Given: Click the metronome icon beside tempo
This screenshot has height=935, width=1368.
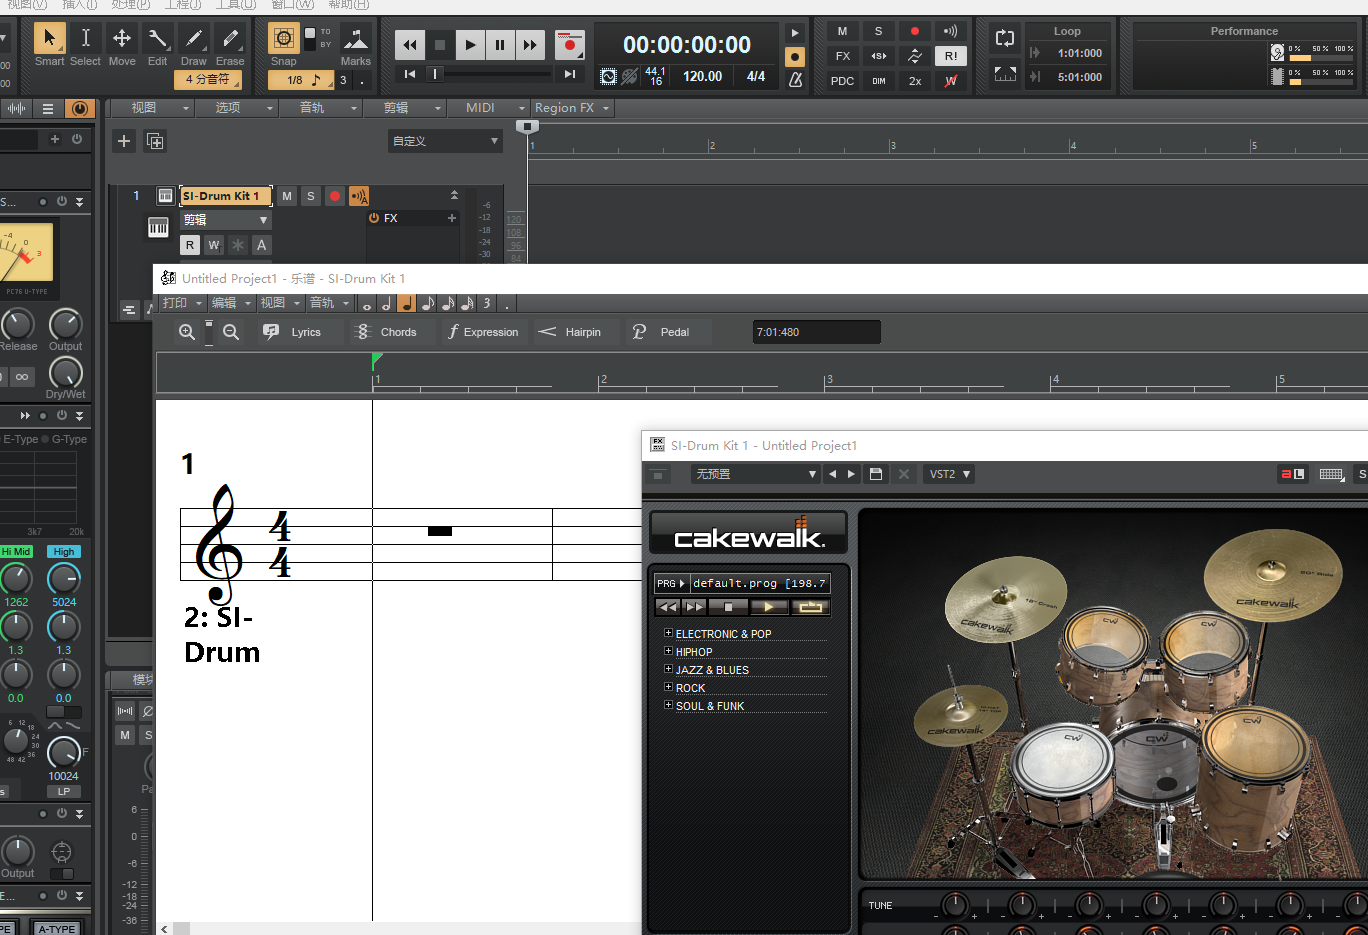Looking at the screenshot, I should click(x=796, y=79).
